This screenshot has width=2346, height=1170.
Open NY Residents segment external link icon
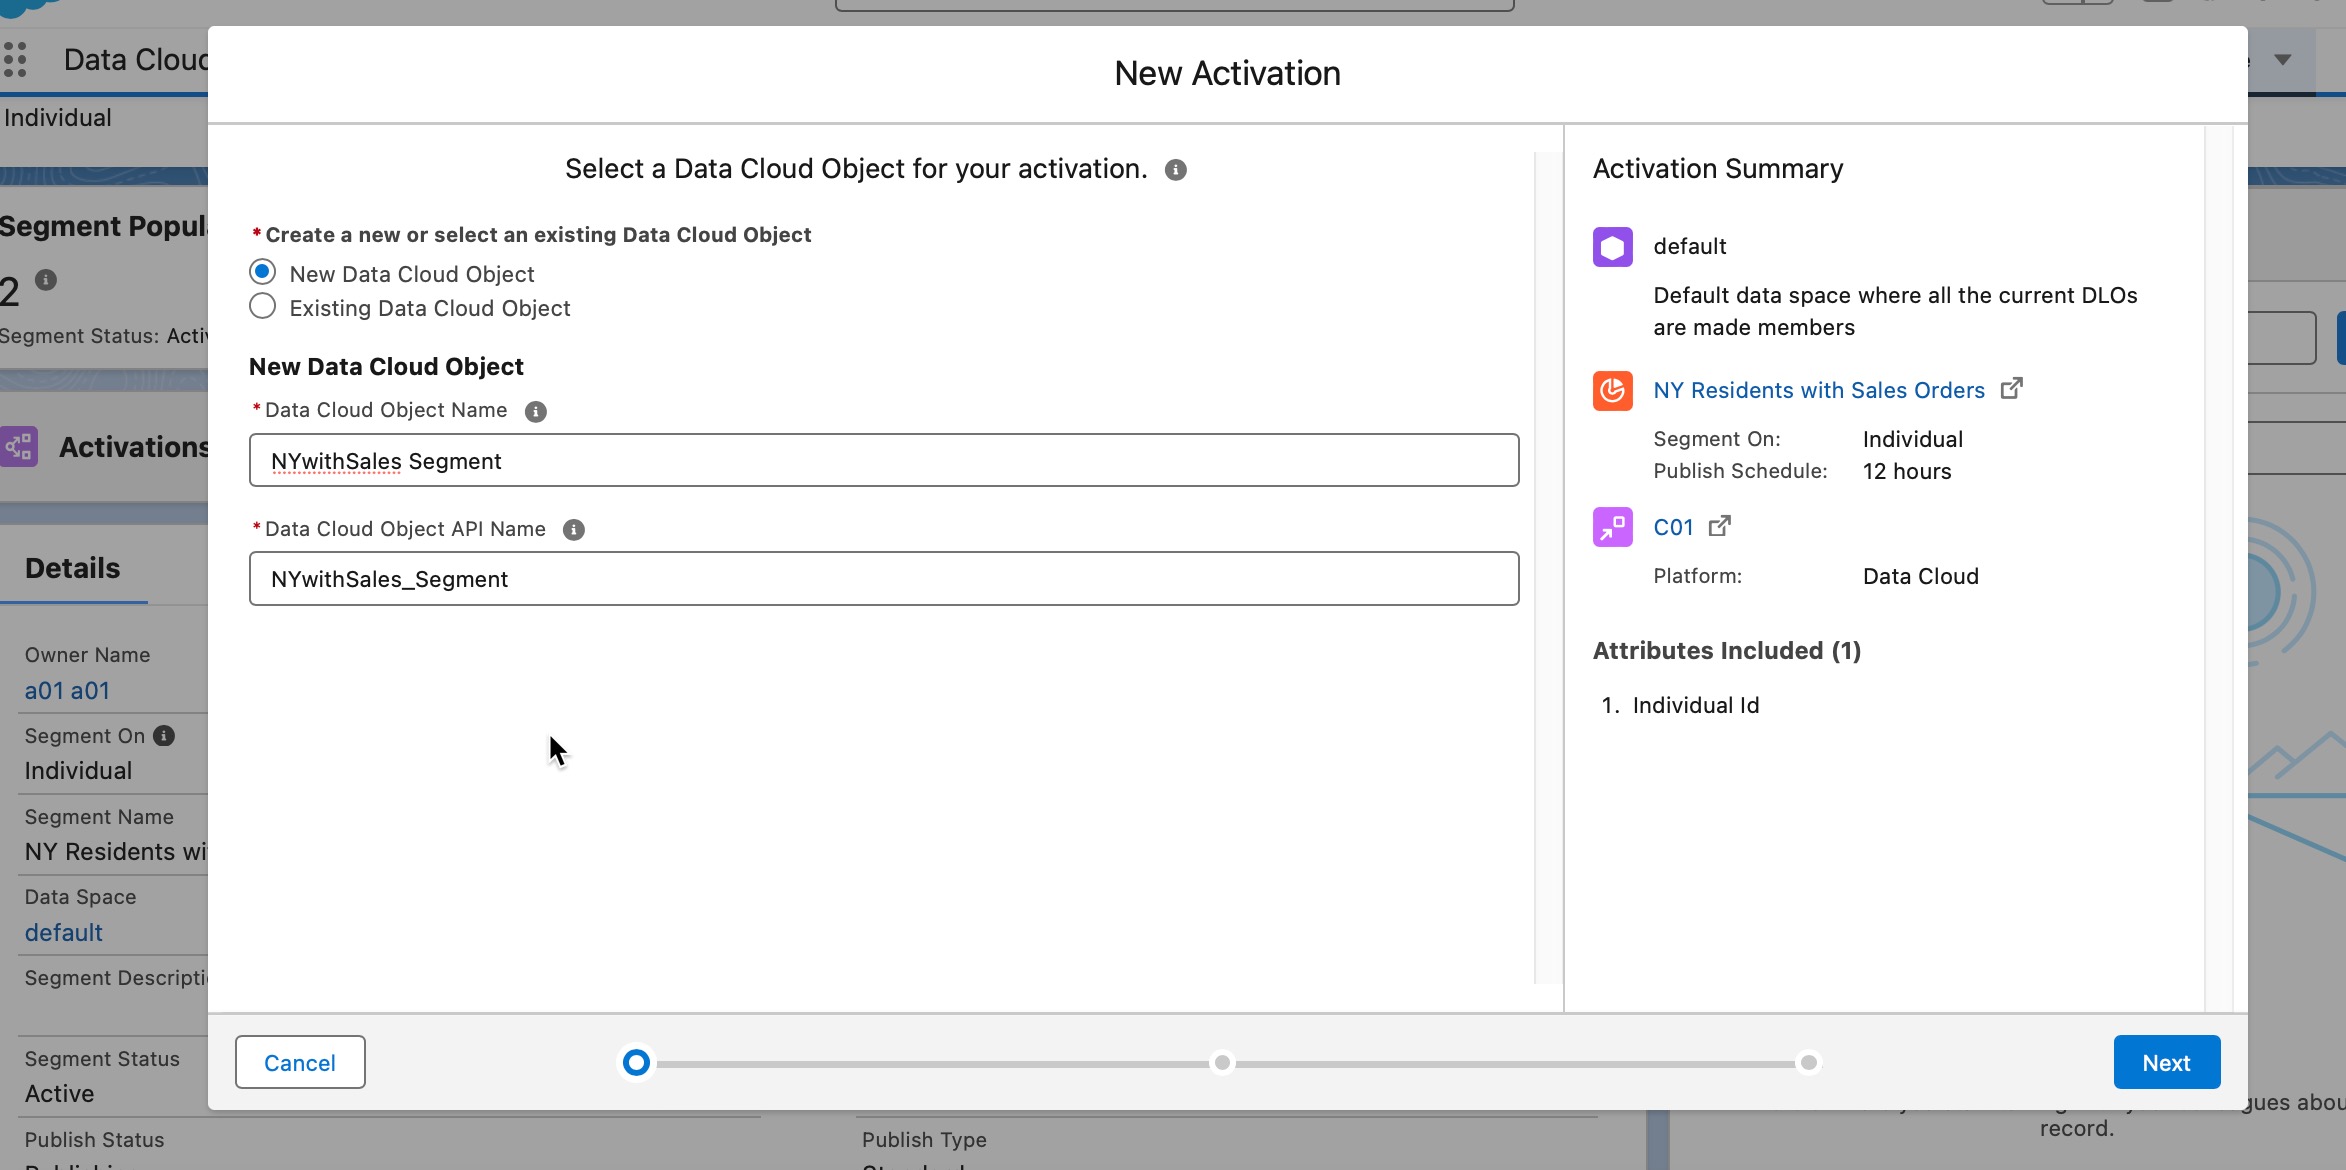pos(2011,389)
